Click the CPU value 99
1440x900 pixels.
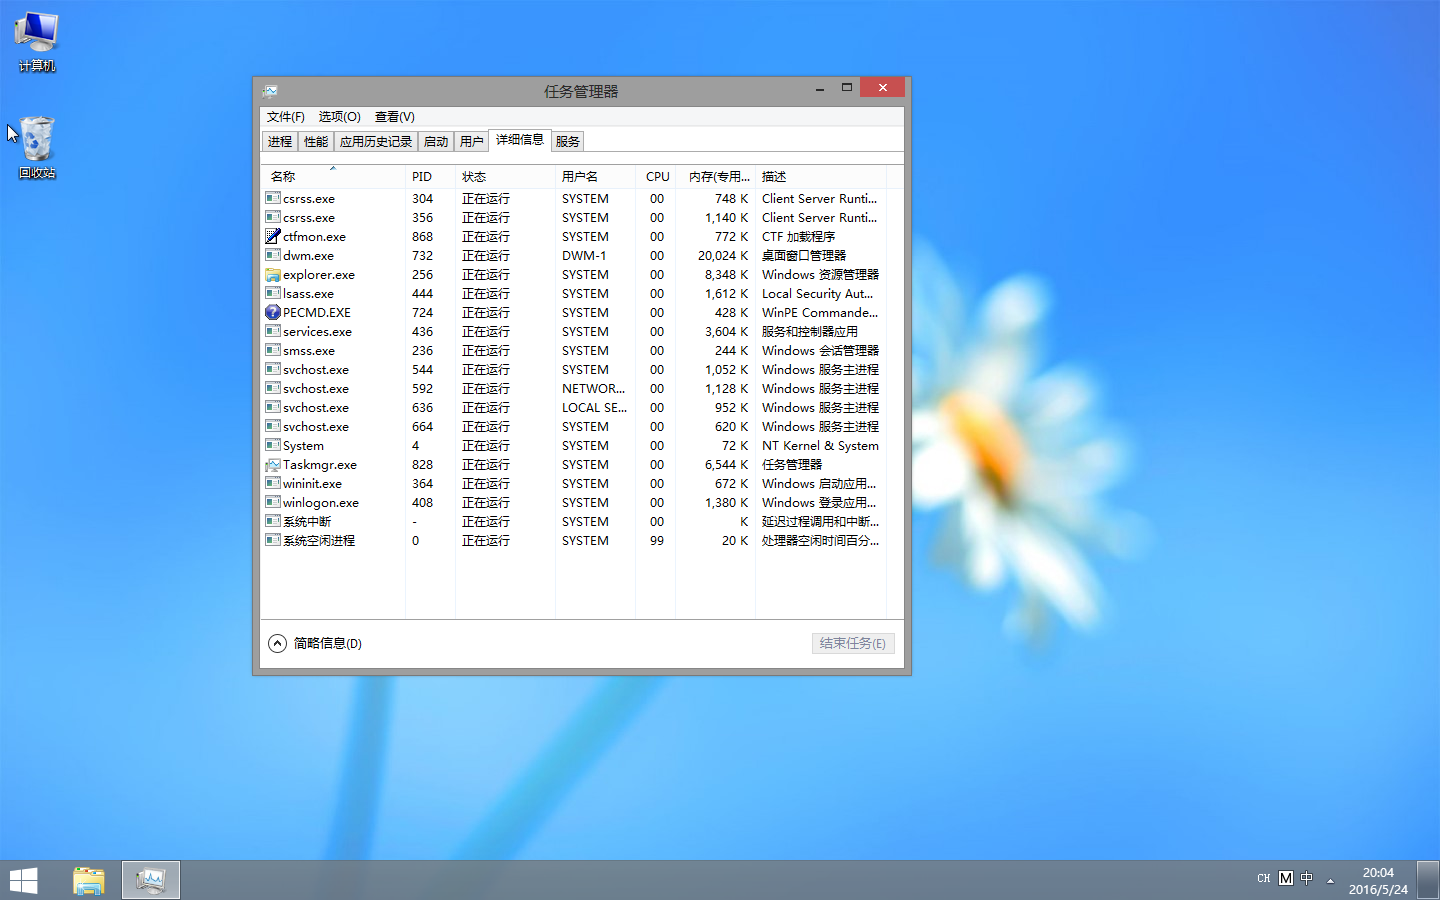coord(657,540)
